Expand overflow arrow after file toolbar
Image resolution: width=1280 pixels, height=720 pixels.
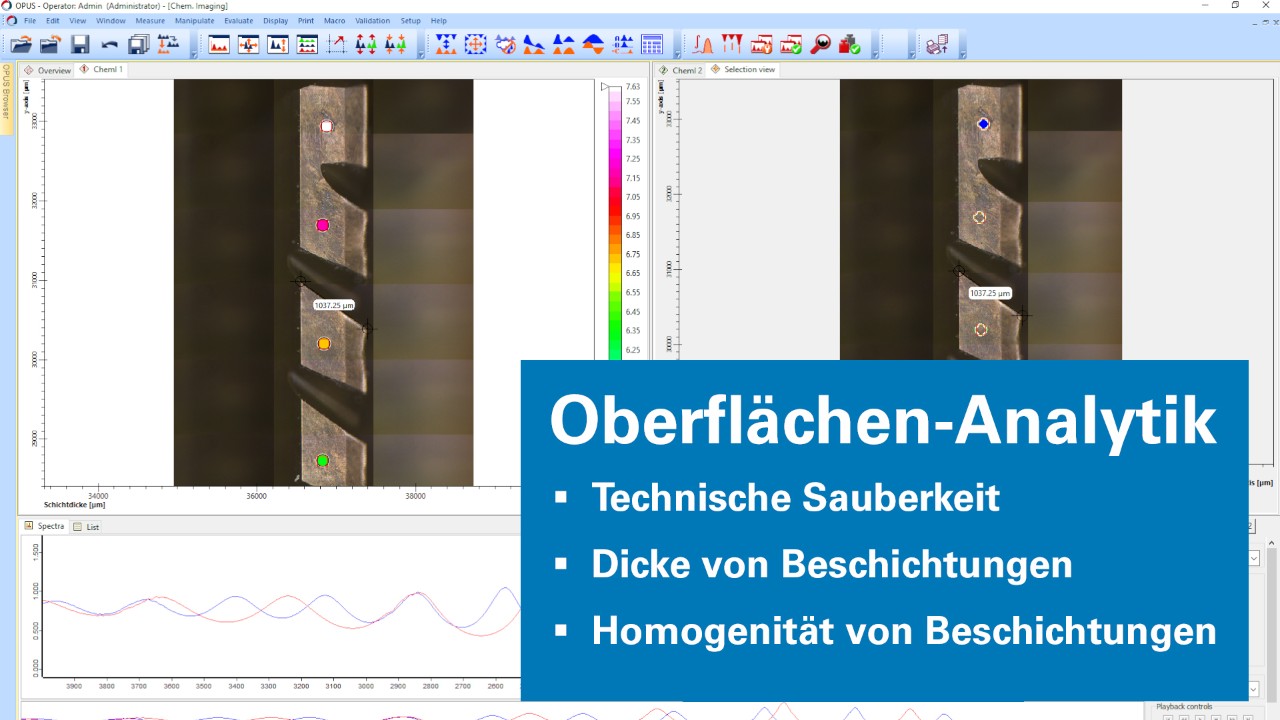[193, 55]
